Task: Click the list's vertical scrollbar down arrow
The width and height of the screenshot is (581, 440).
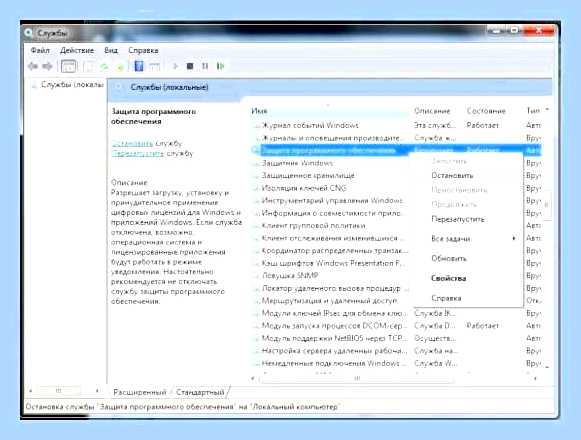Action: 547,366
